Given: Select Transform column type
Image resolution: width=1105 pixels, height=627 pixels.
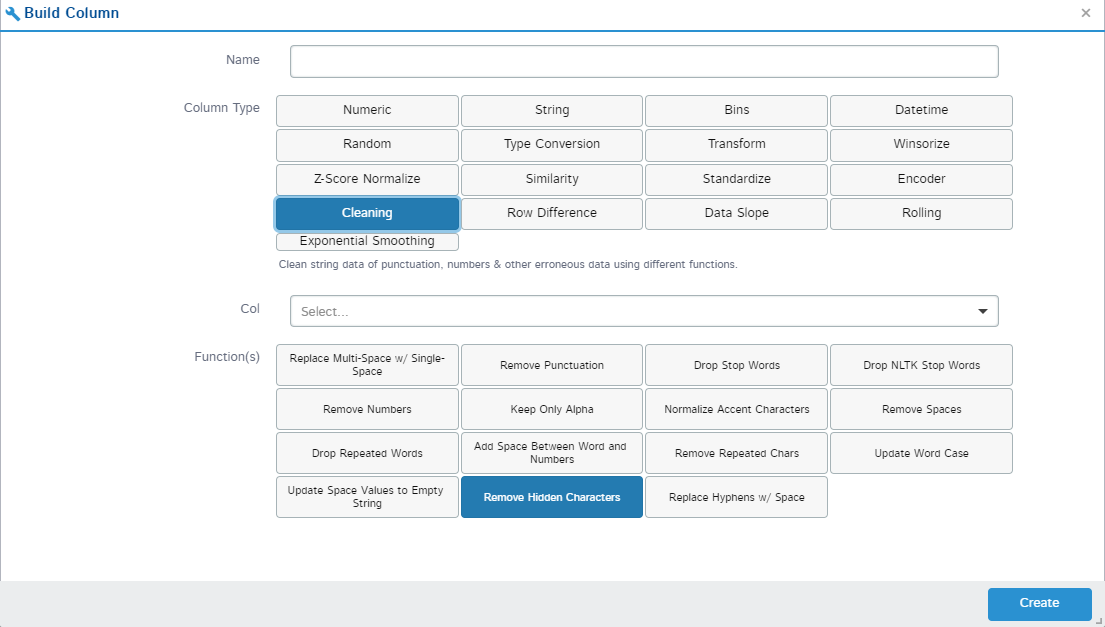Looking at the screenshot, I should point(736,144).
